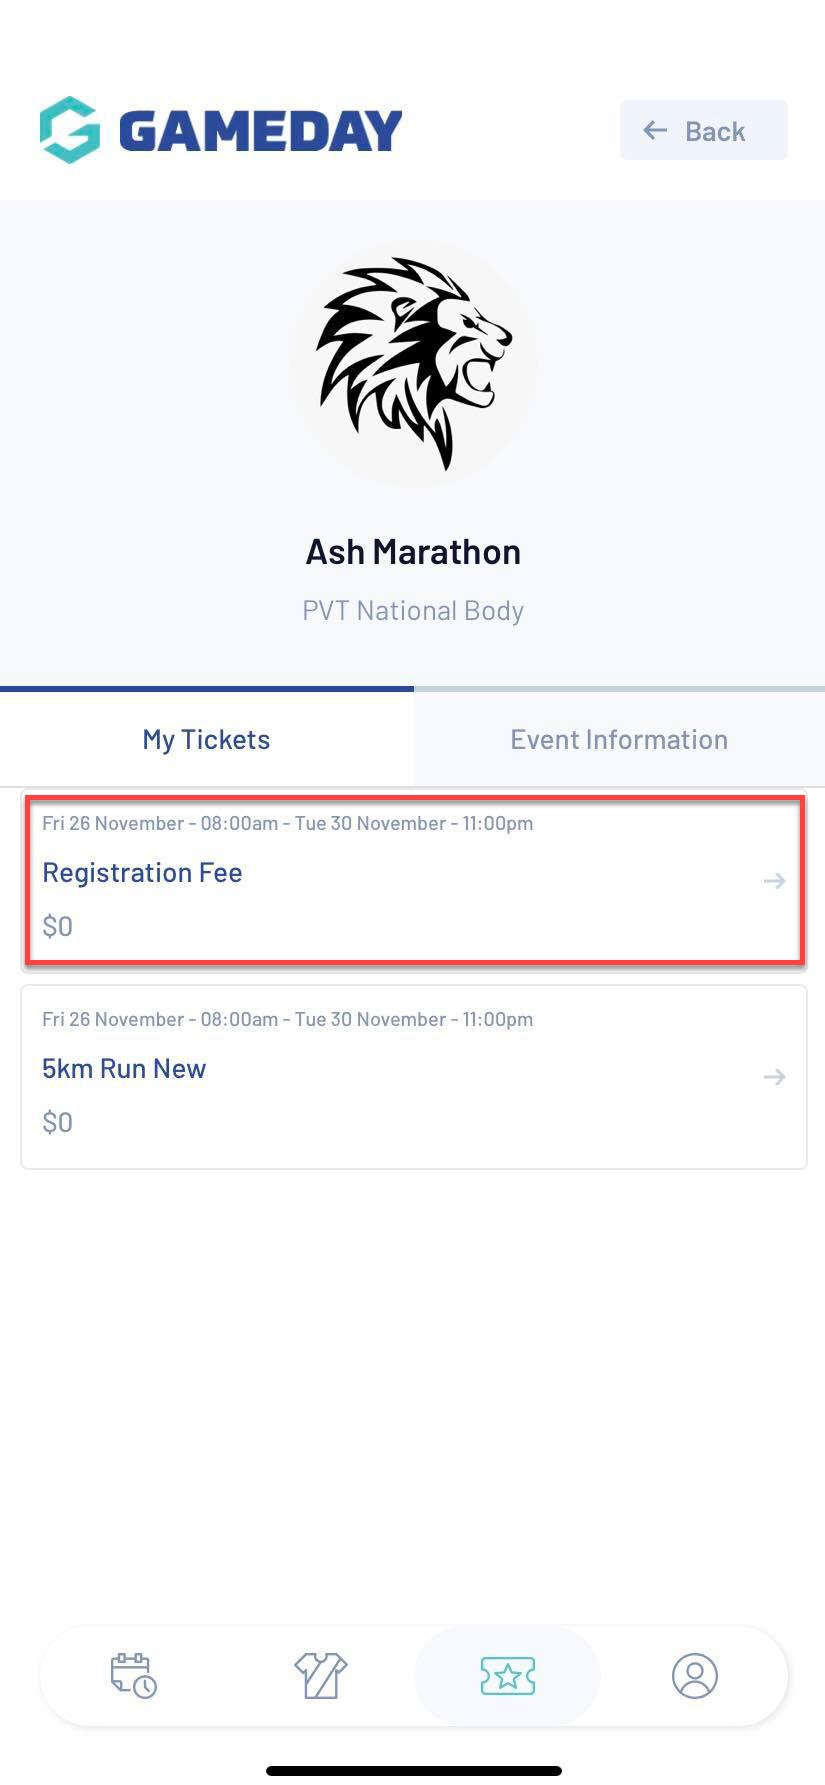The width and height of the screenshot is (825, 1785).
Task: Open the calendar schedule icon in bottom navigation
Action: point(133,1676)
